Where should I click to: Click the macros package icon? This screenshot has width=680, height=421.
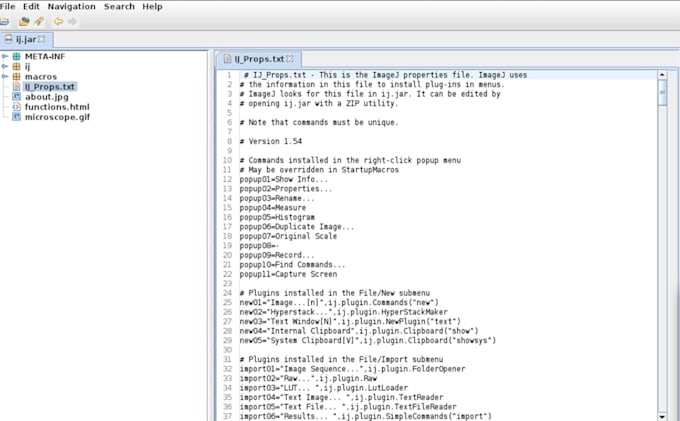coord(16,76)
